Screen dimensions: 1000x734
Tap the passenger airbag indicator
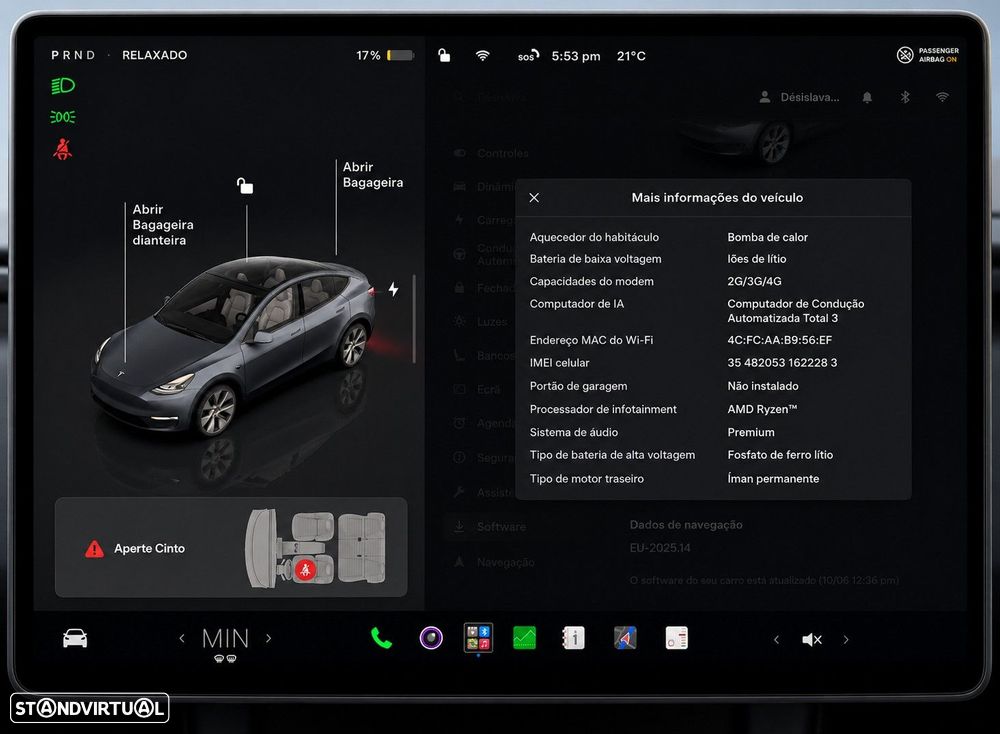(x=927, y=55)
